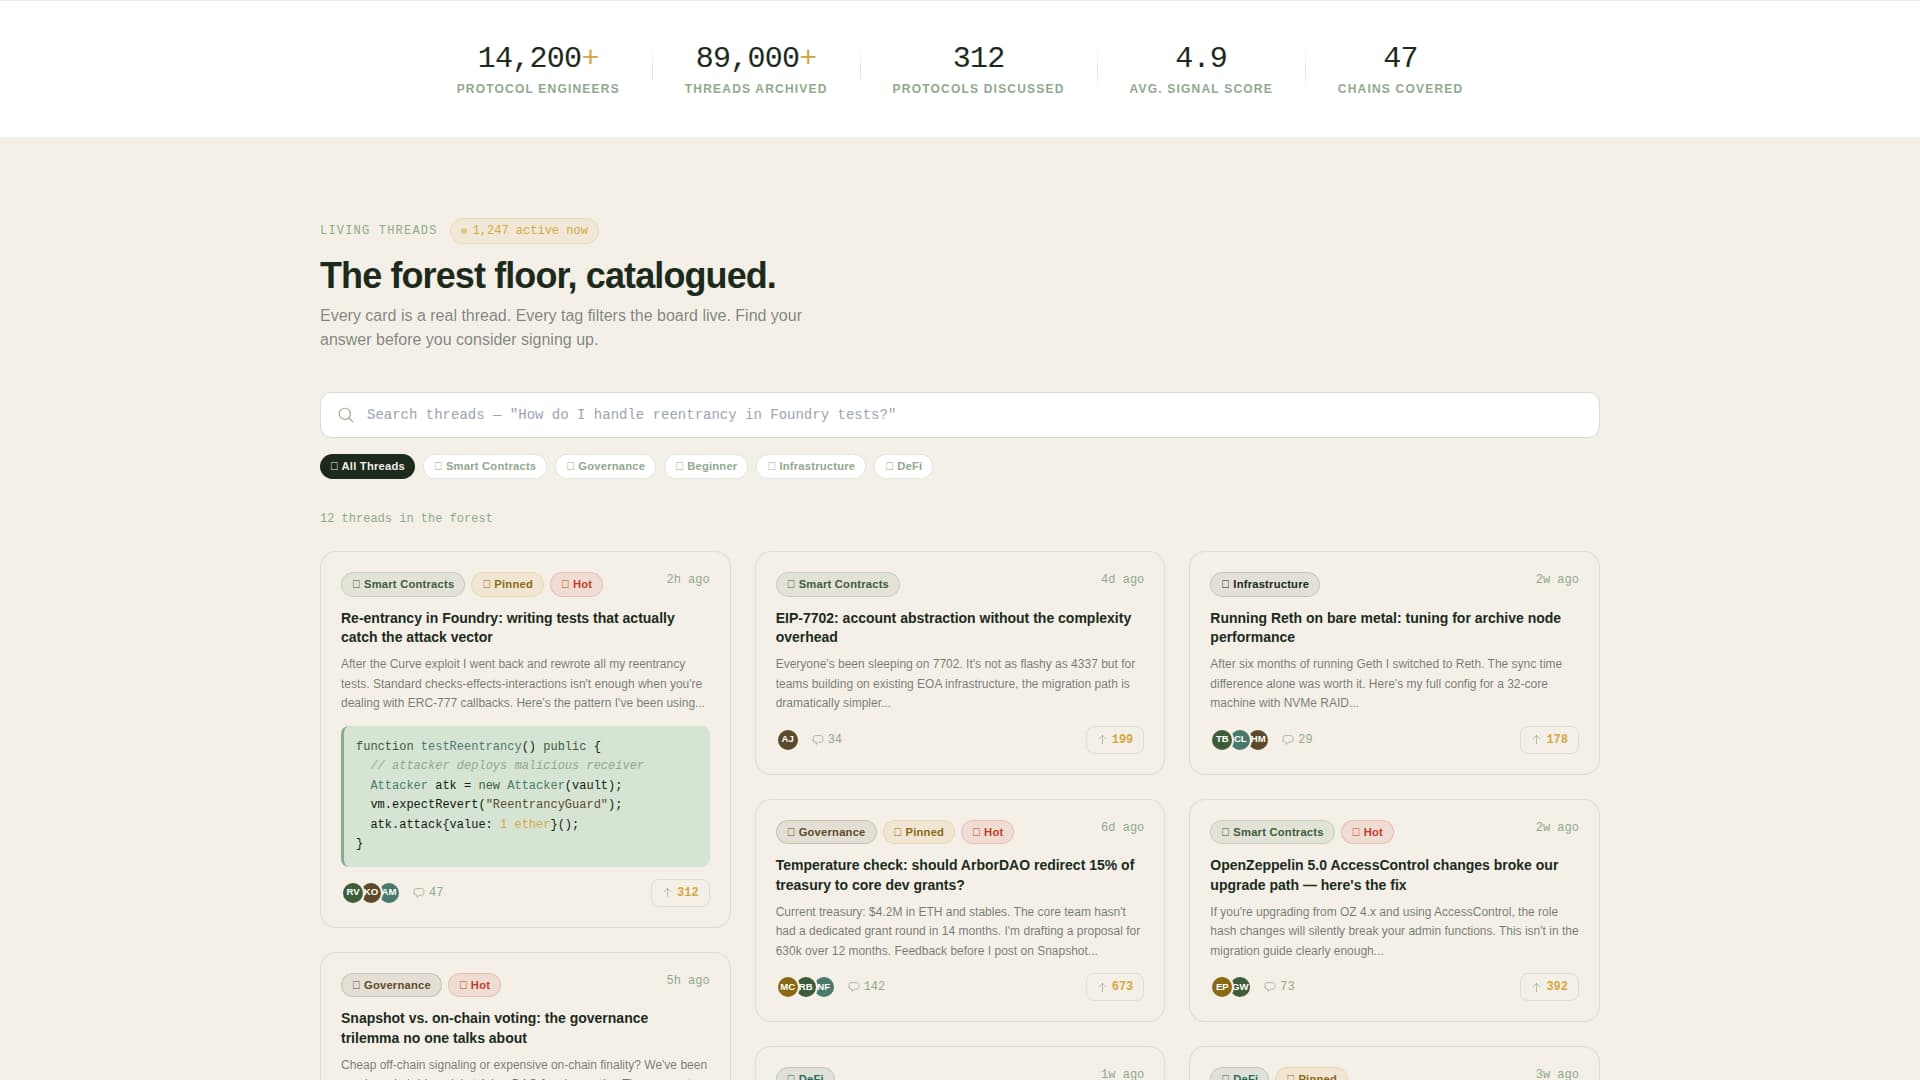Viewport: 1920px width, 1080px height.
Task: Upvote the Reth bare metal thread
Action: click(1549, 740)
